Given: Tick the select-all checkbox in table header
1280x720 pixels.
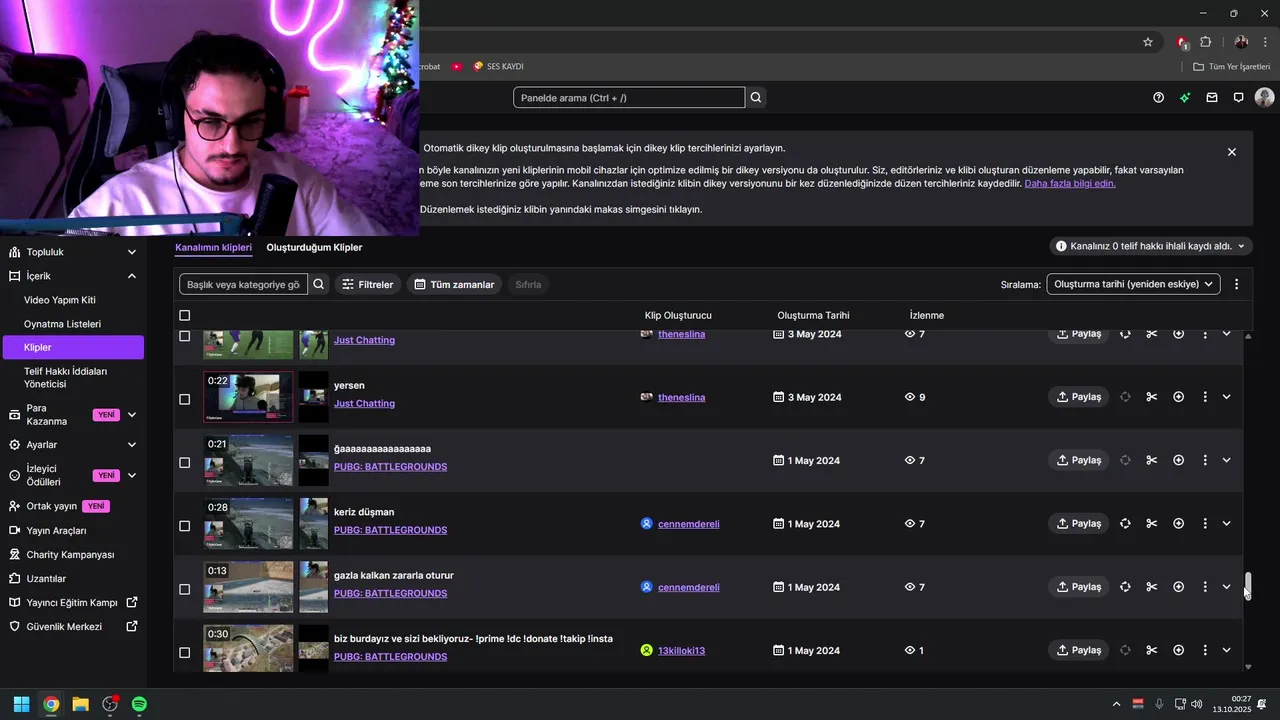Looking at the screenshot, I should point(184,315).
